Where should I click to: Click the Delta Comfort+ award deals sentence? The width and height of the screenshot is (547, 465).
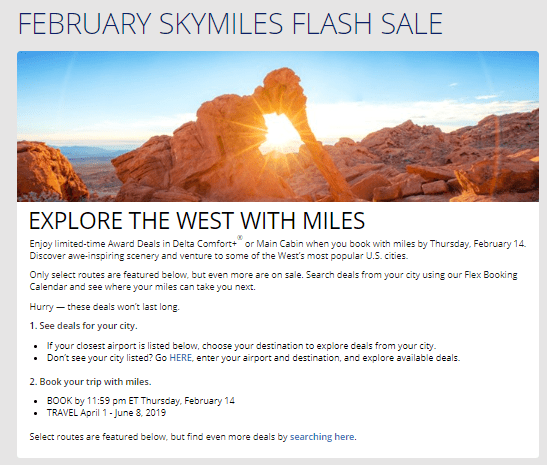pyautogui.click(x=278, y=243)
